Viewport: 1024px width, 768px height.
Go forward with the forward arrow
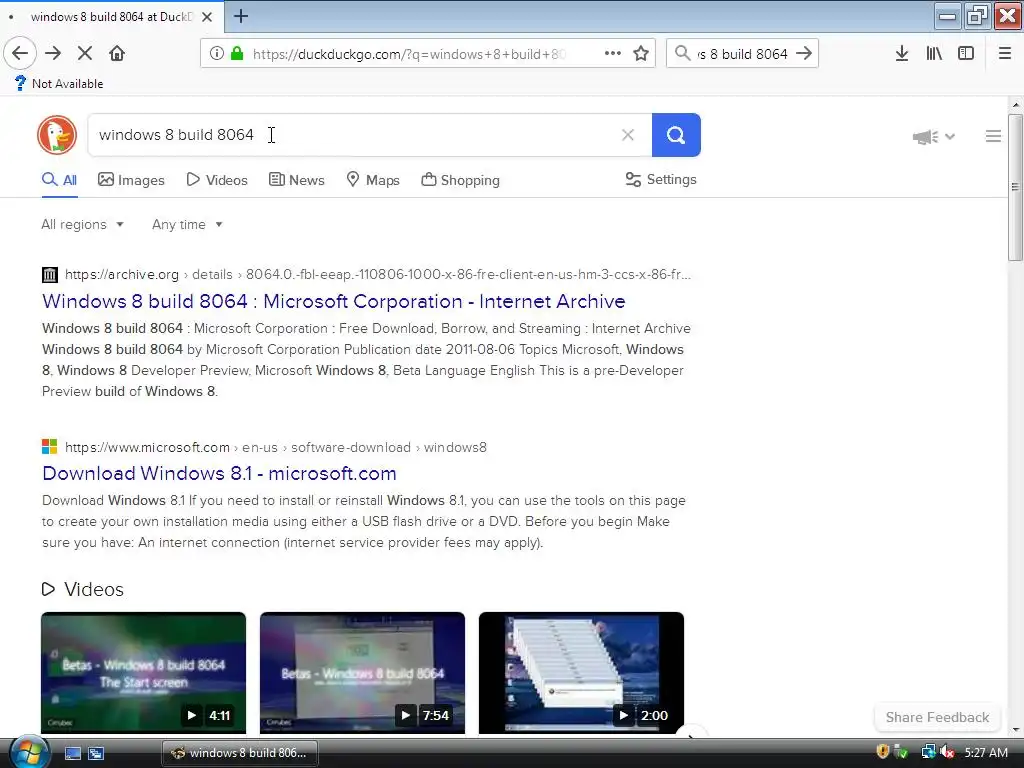[53, 54]
